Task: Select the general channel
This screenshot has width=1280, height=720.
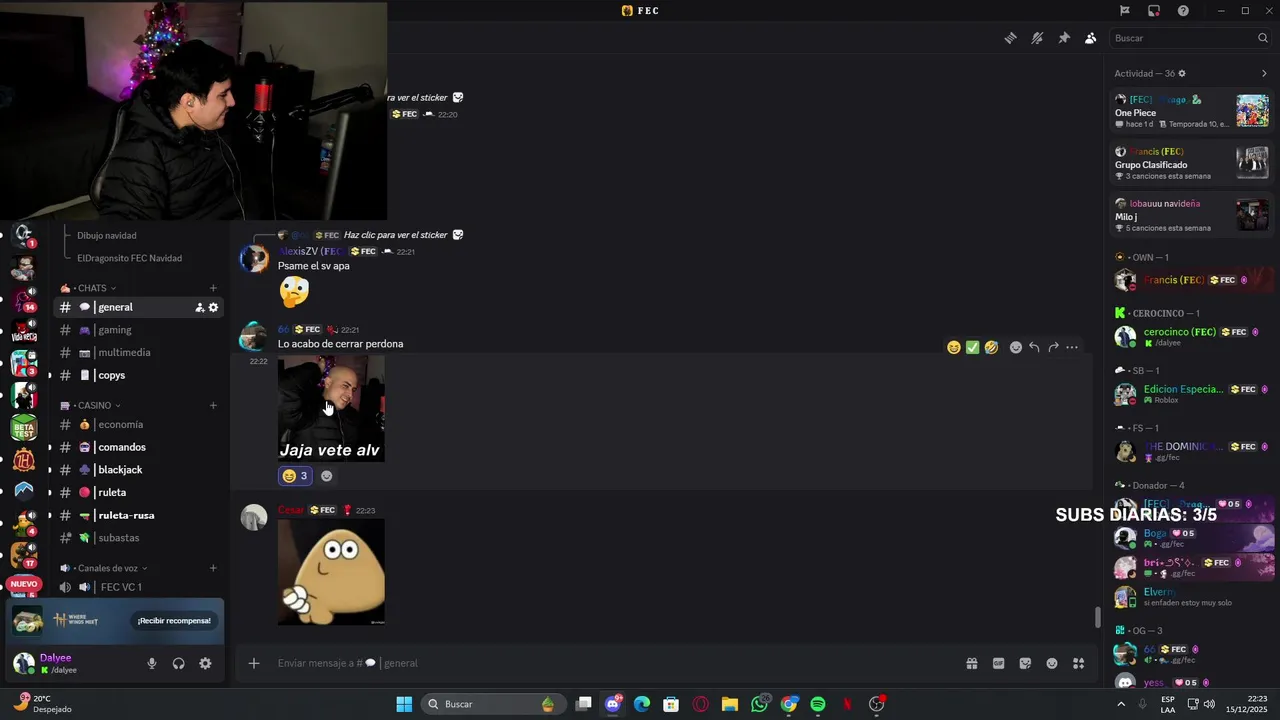Action: pyautogui.click(x=138, y=307)
